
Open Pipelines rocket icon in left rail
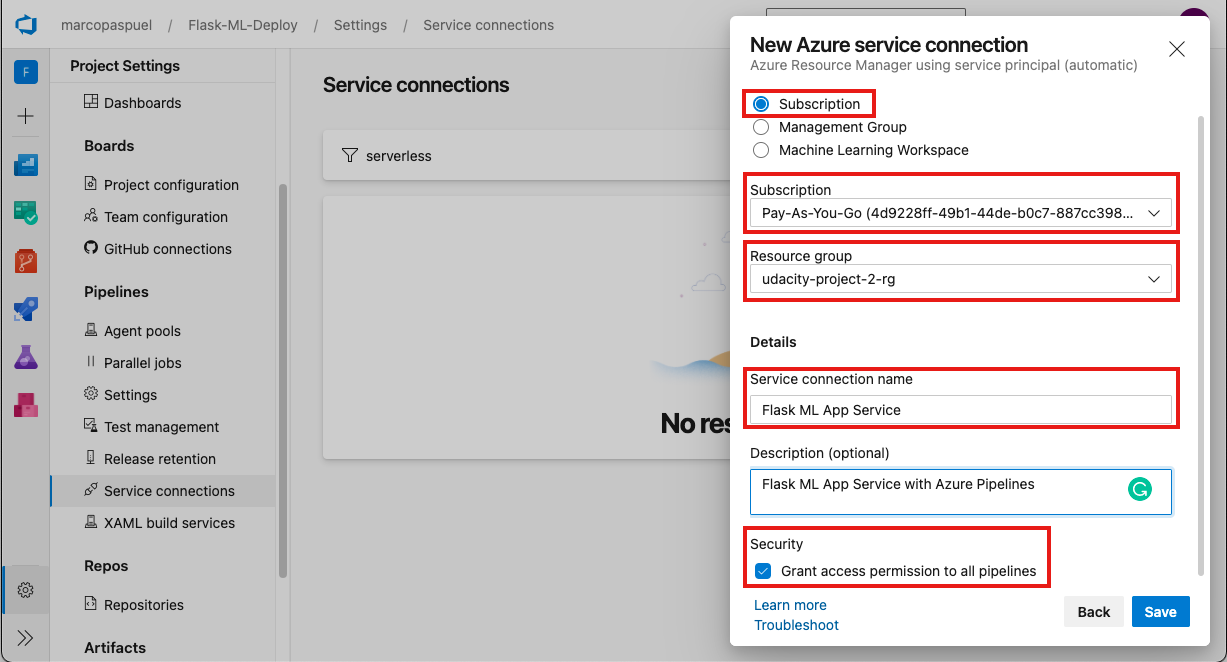25,309
